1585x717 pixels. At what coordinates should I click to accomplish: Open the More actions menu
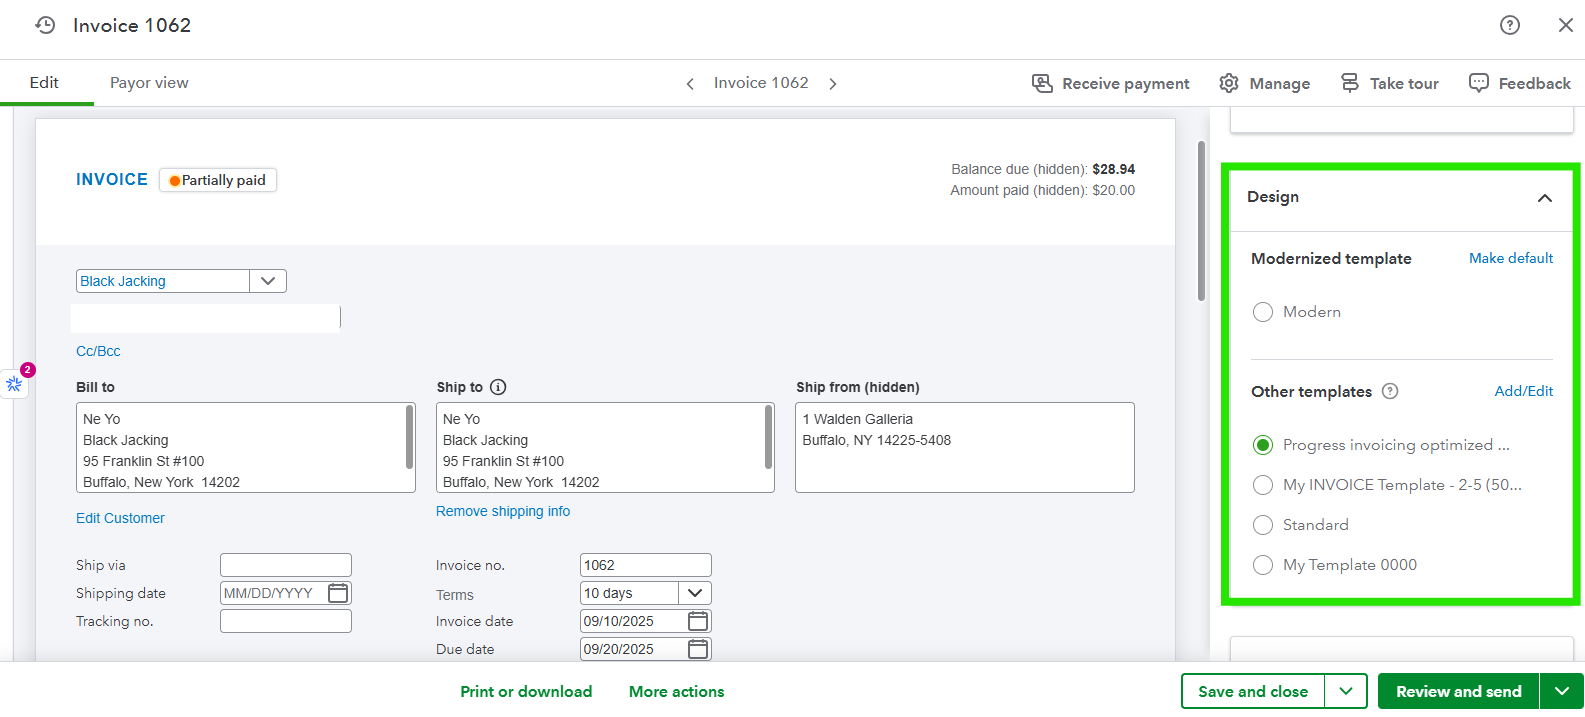click(x=676, y=691)
